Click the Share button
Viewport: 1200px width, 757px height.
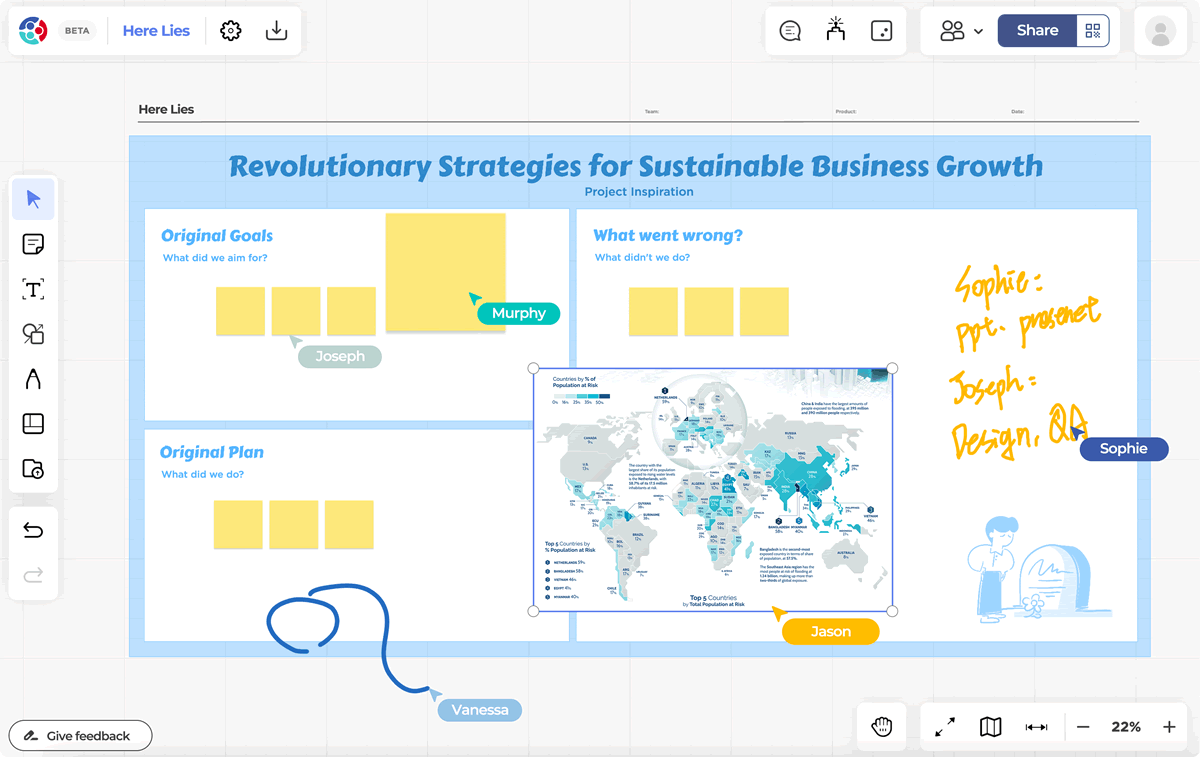(x=1037, y=31)
